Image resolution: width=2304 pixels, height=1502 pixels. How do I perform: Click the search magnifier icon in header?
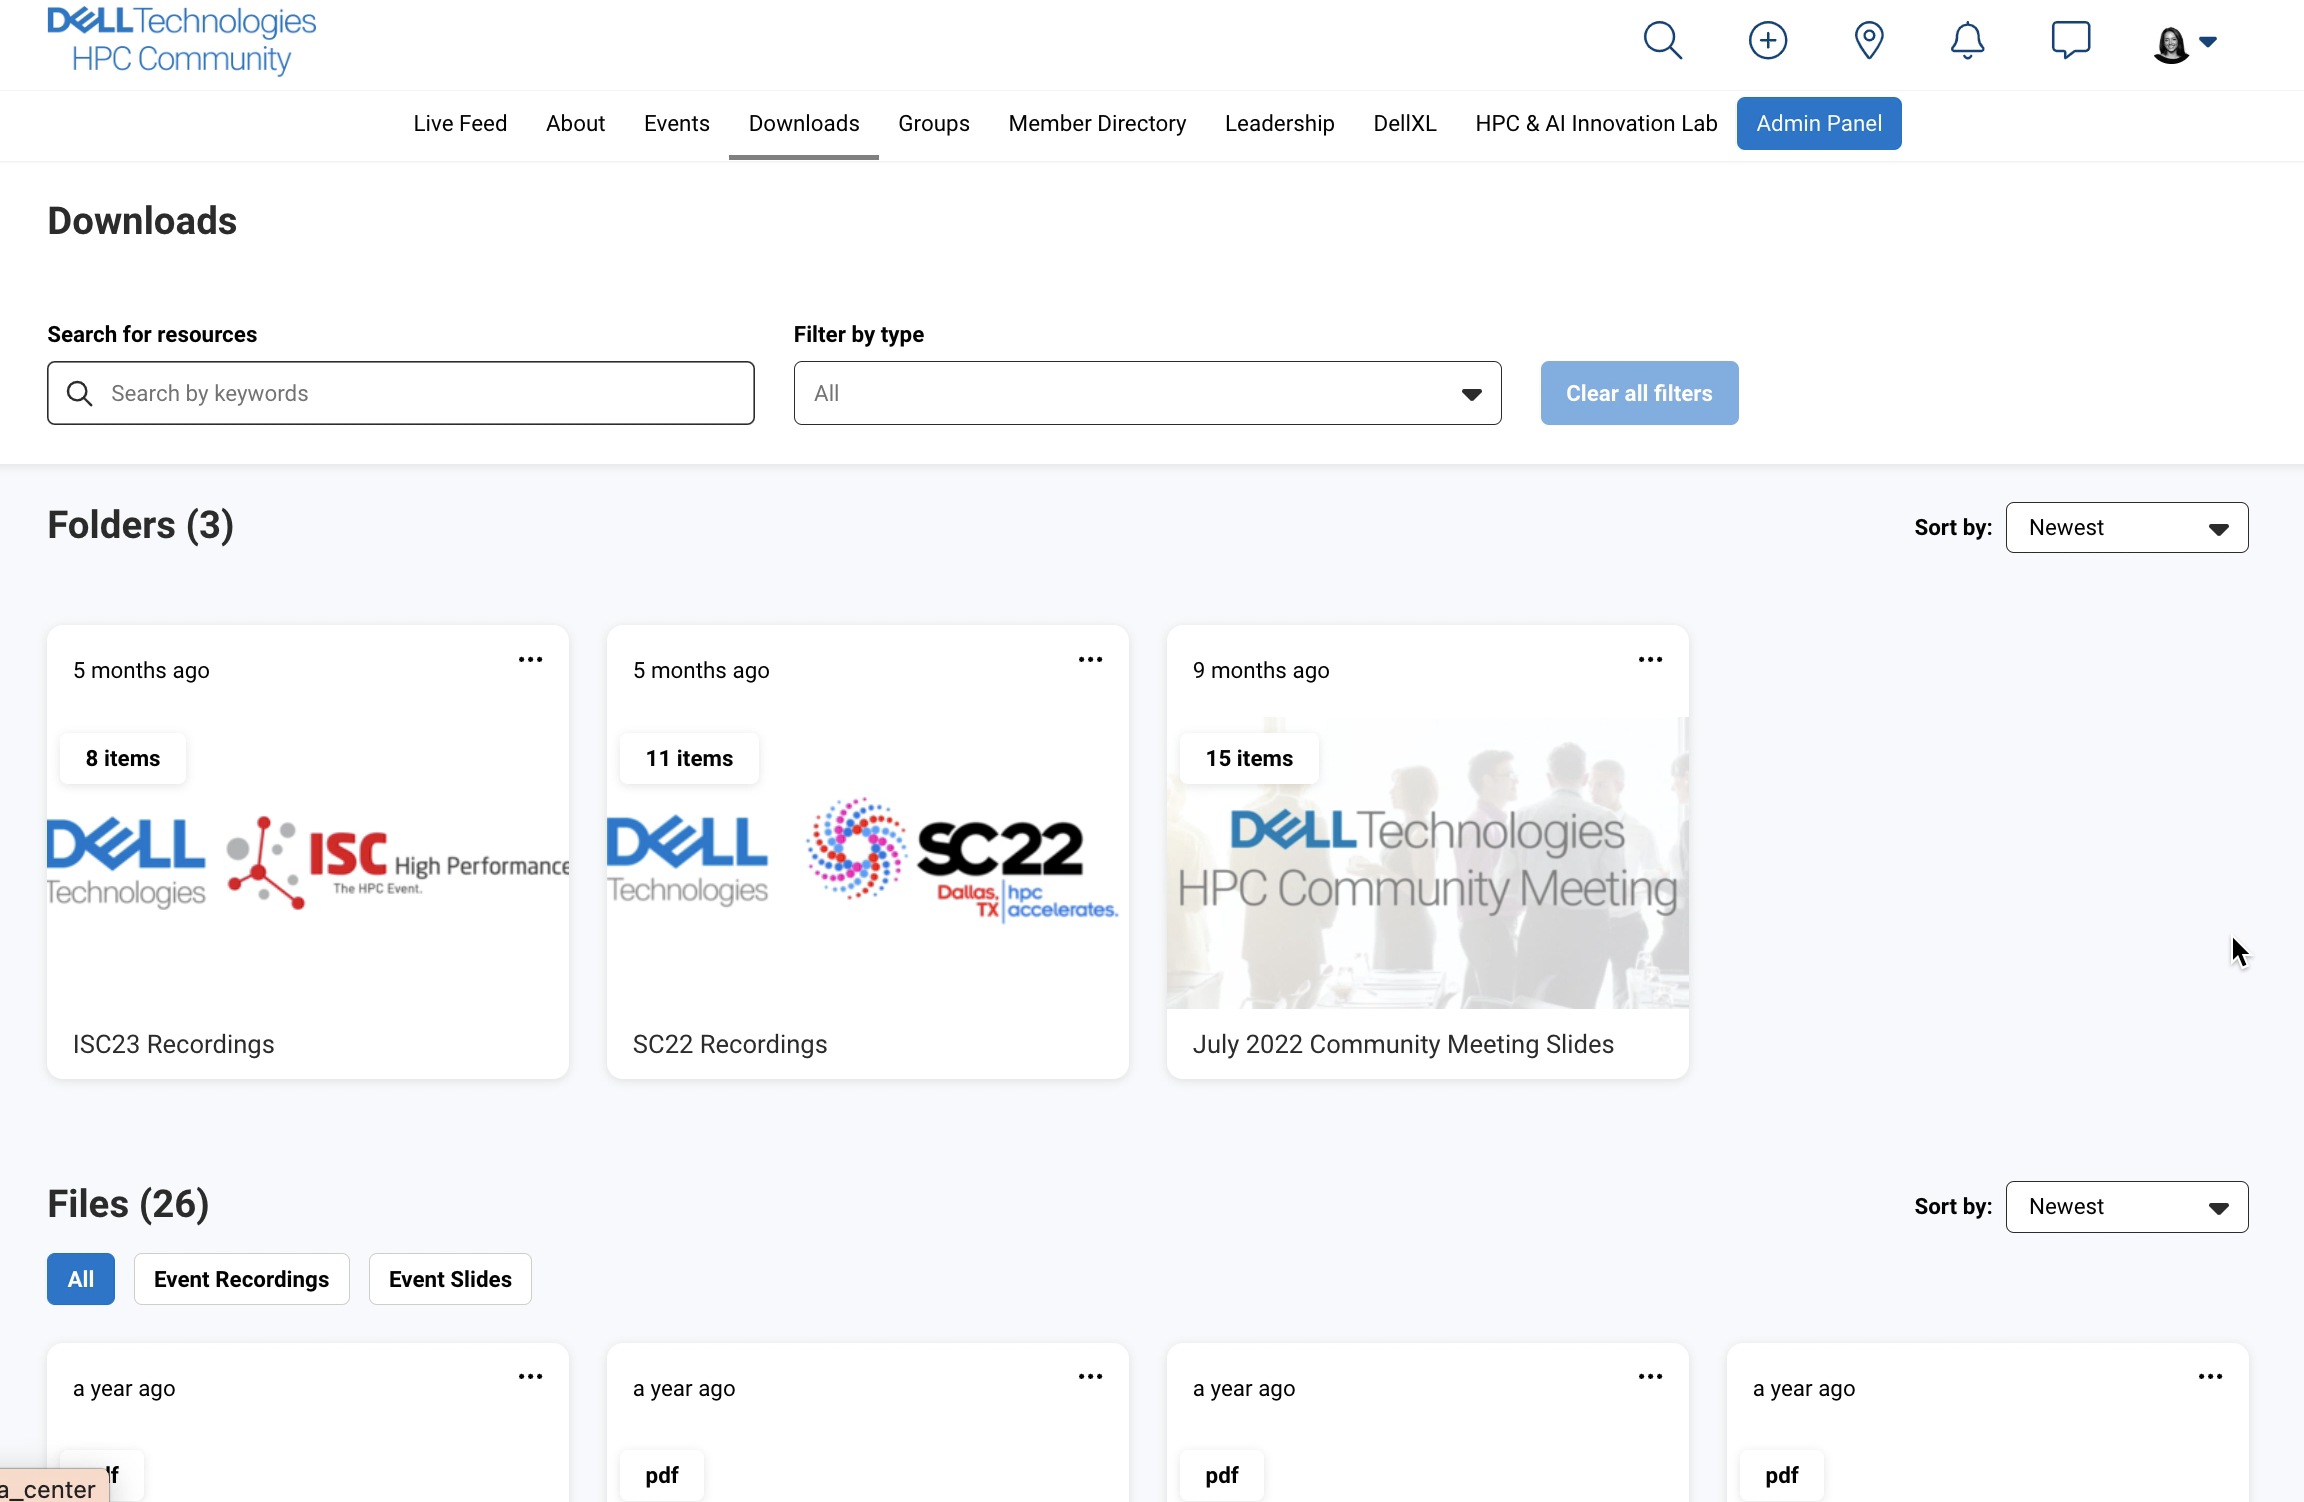(1662, 41)
